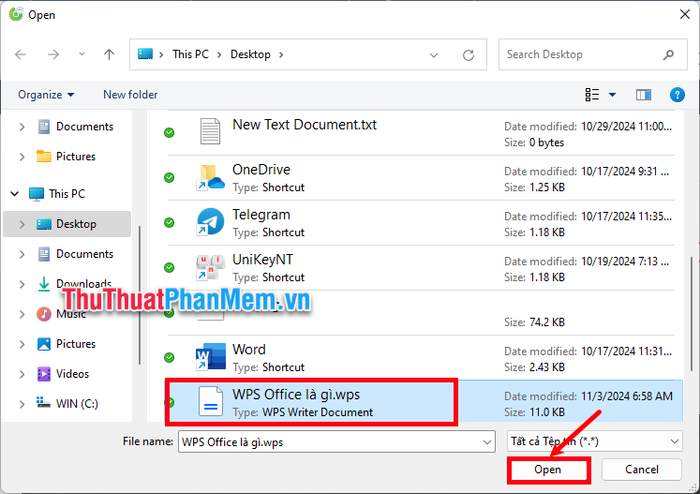Click the file list vertical scrollbar
This screenshot has height=494, width=700.
[x=692, y=312]
